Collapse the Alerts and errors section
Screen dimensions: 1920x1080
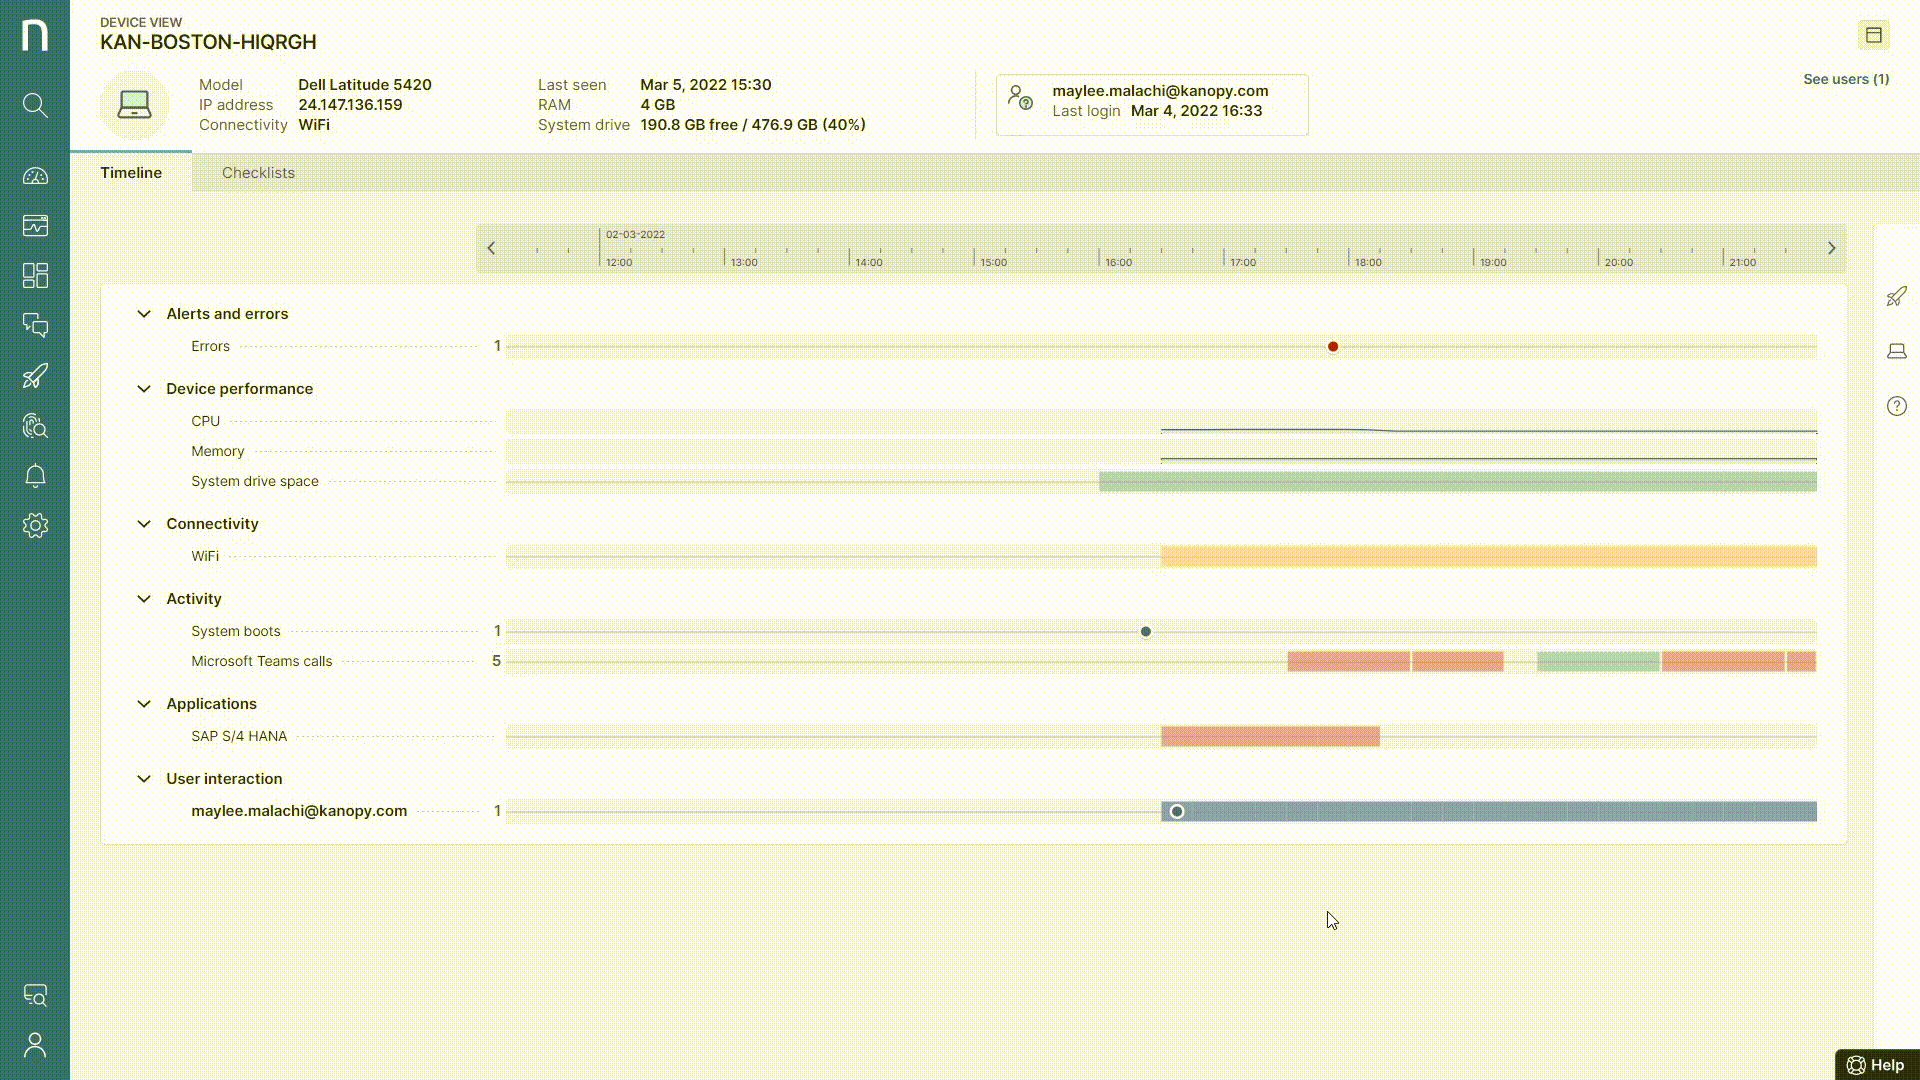[144, 313]
